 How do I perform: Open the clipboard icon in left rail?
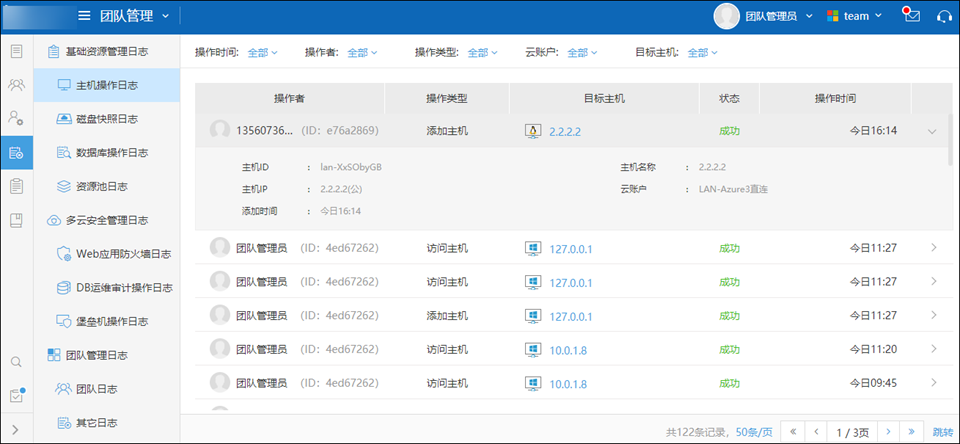click(17, 186)
